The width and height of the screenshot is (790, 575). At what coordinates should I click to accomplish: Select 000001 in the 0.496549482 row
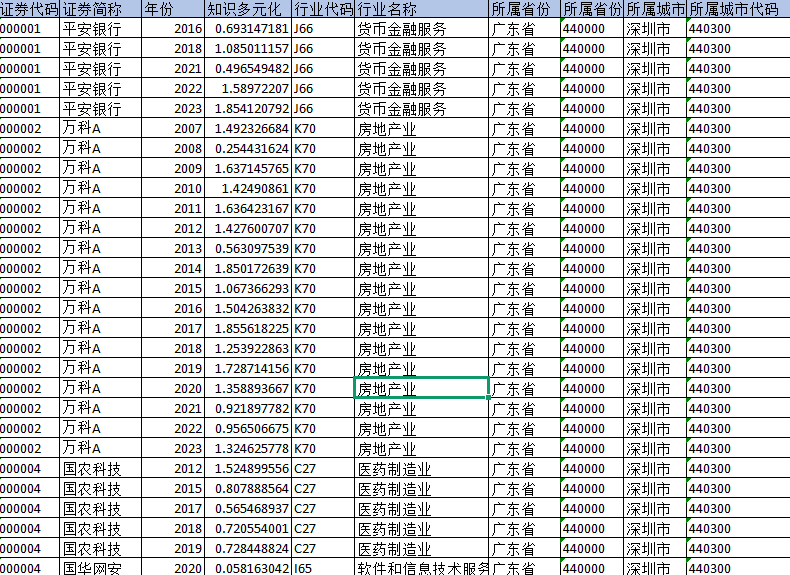click(x=30, y=69)
